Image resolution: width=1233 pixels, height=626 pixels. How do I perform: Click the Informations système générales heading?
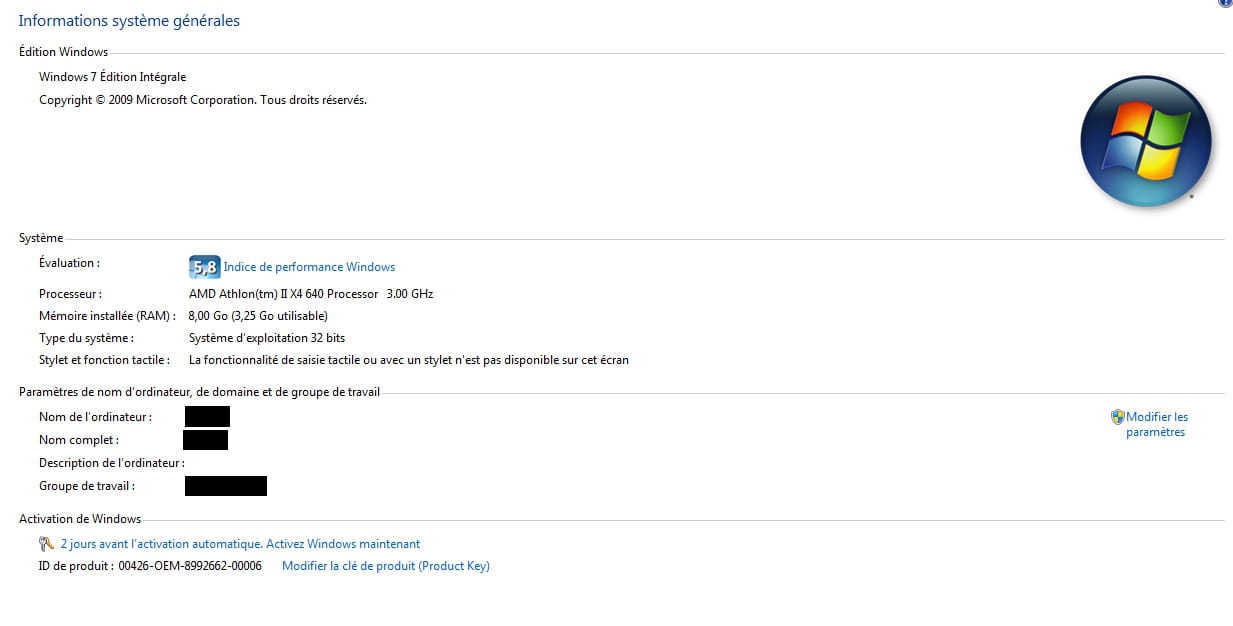pyautogui.click(x=129, y=21)
